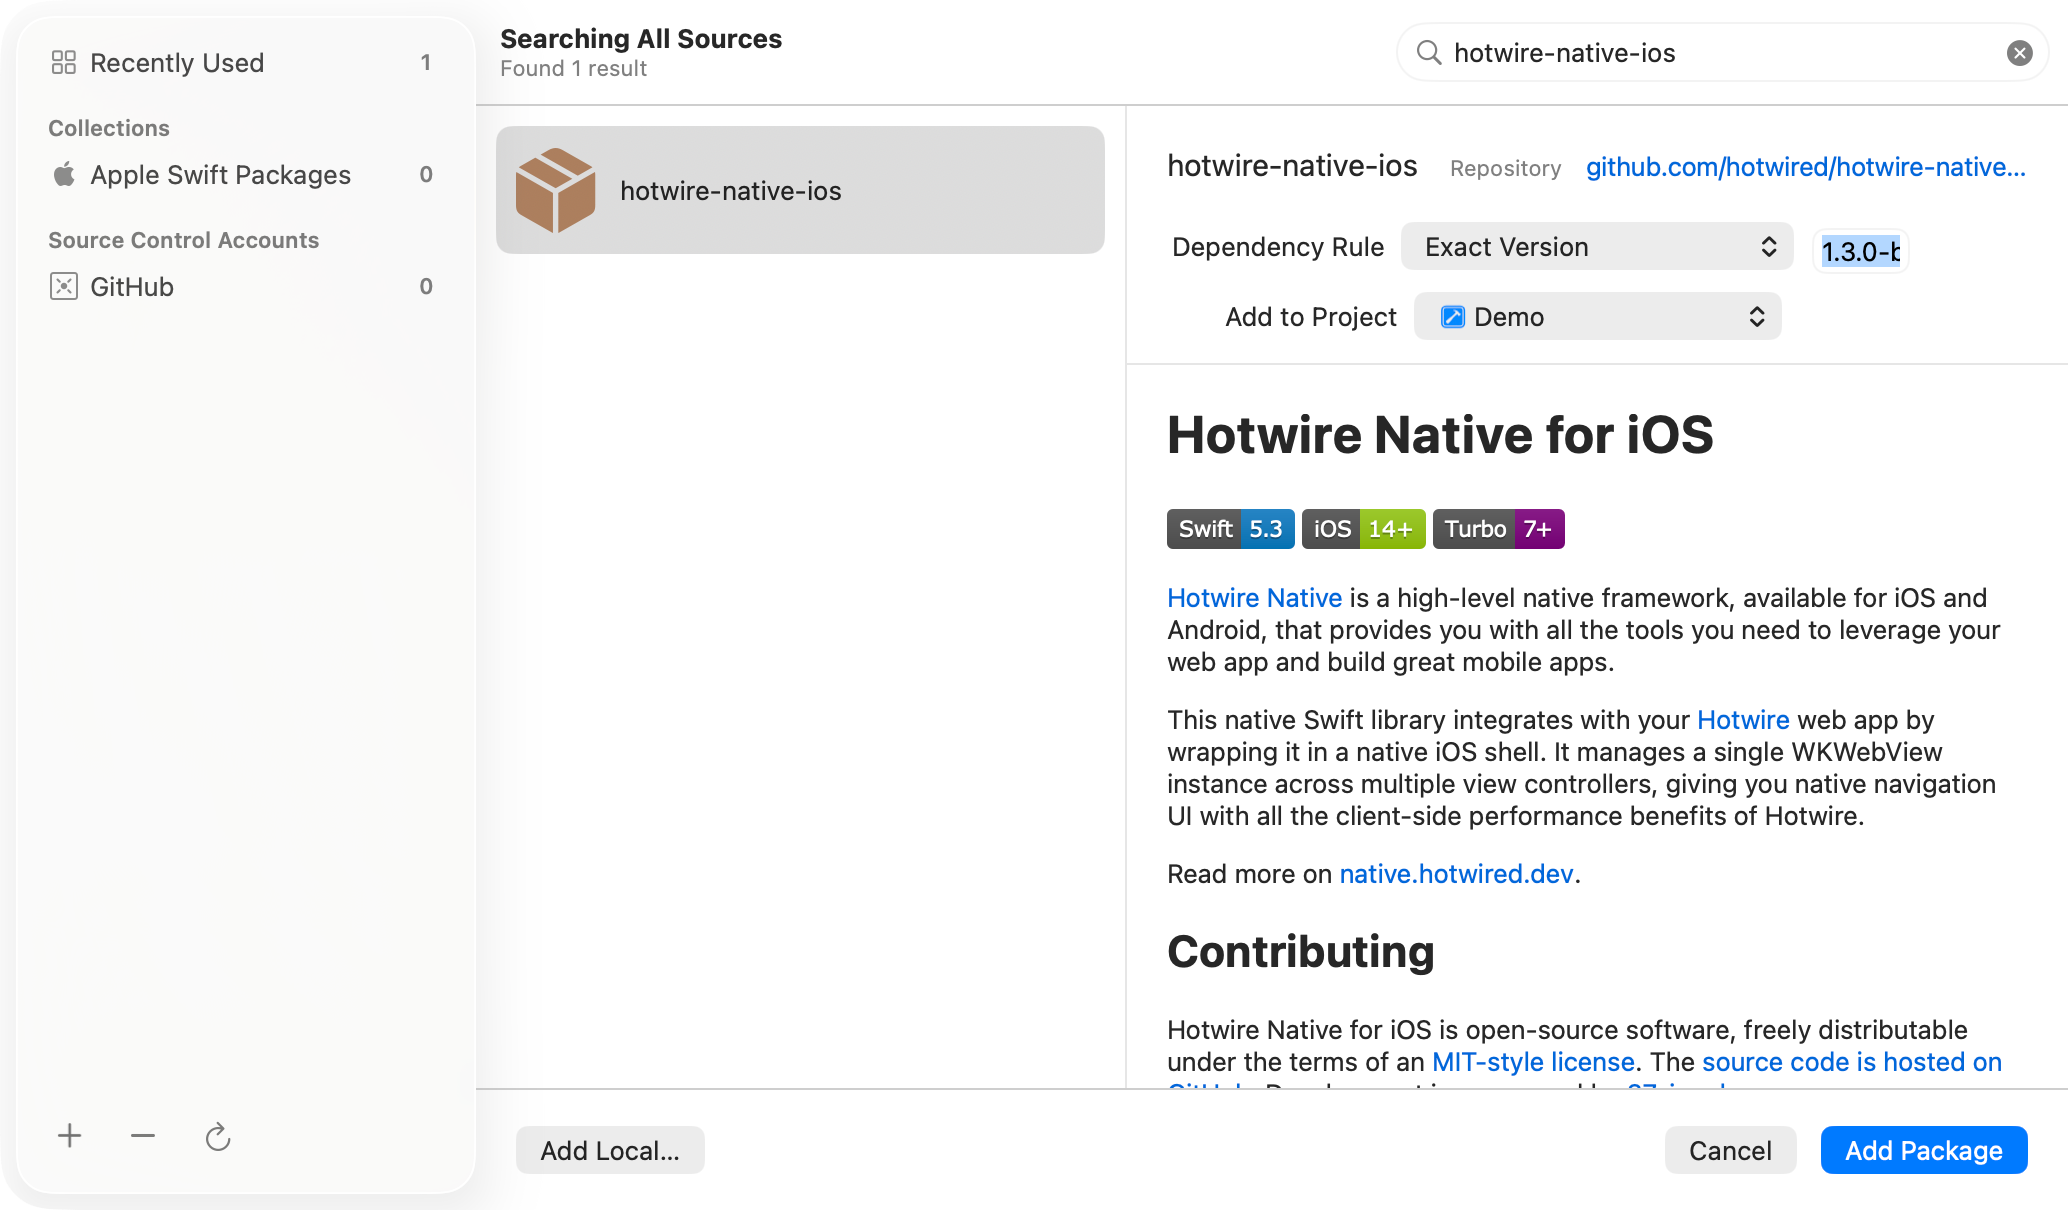Open the Dependency Rule dropdown
The width and height of the screenshot is (2068, 1210).
click(1597, 247)
